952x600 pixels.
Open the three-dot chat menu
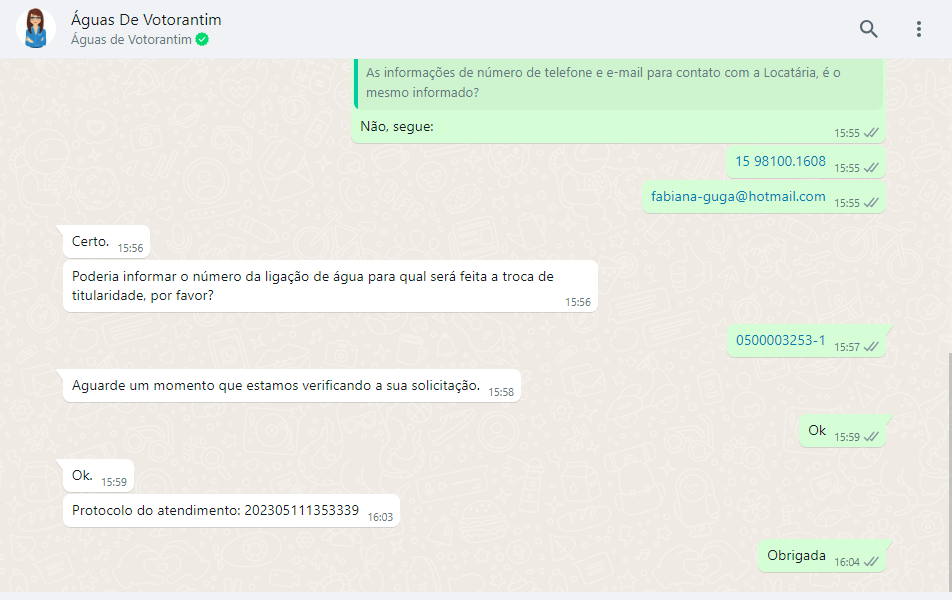point(918,29)
